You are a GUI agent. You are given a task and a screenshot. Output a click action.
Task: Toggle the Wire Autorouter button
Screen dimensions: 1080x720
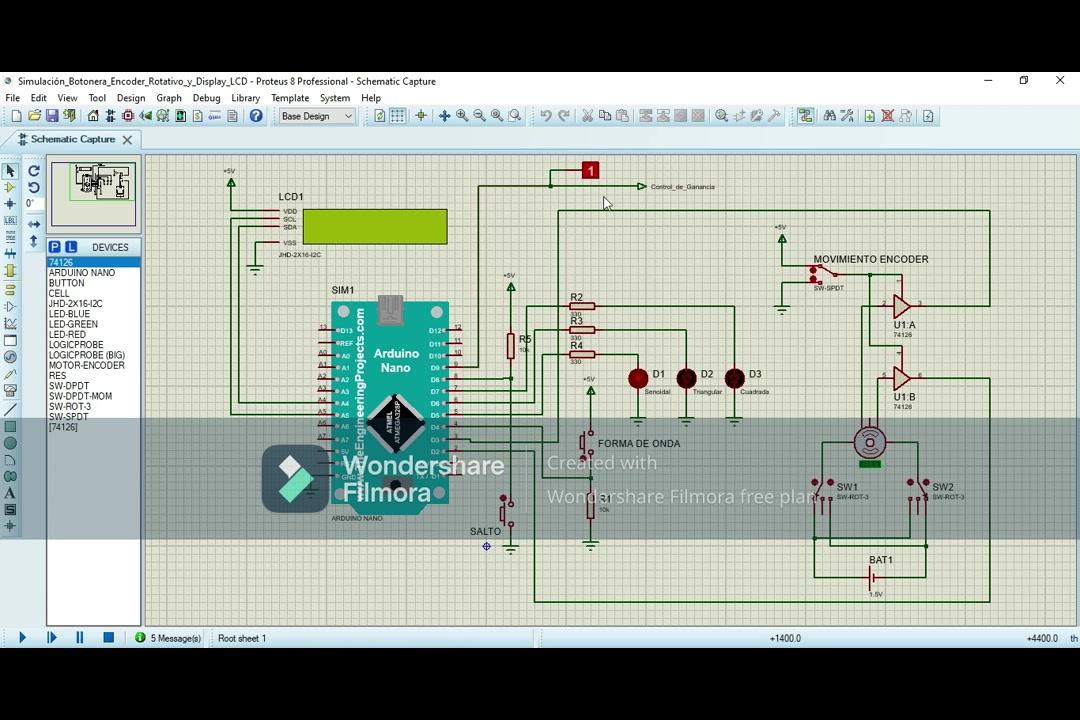click(805, 116)
